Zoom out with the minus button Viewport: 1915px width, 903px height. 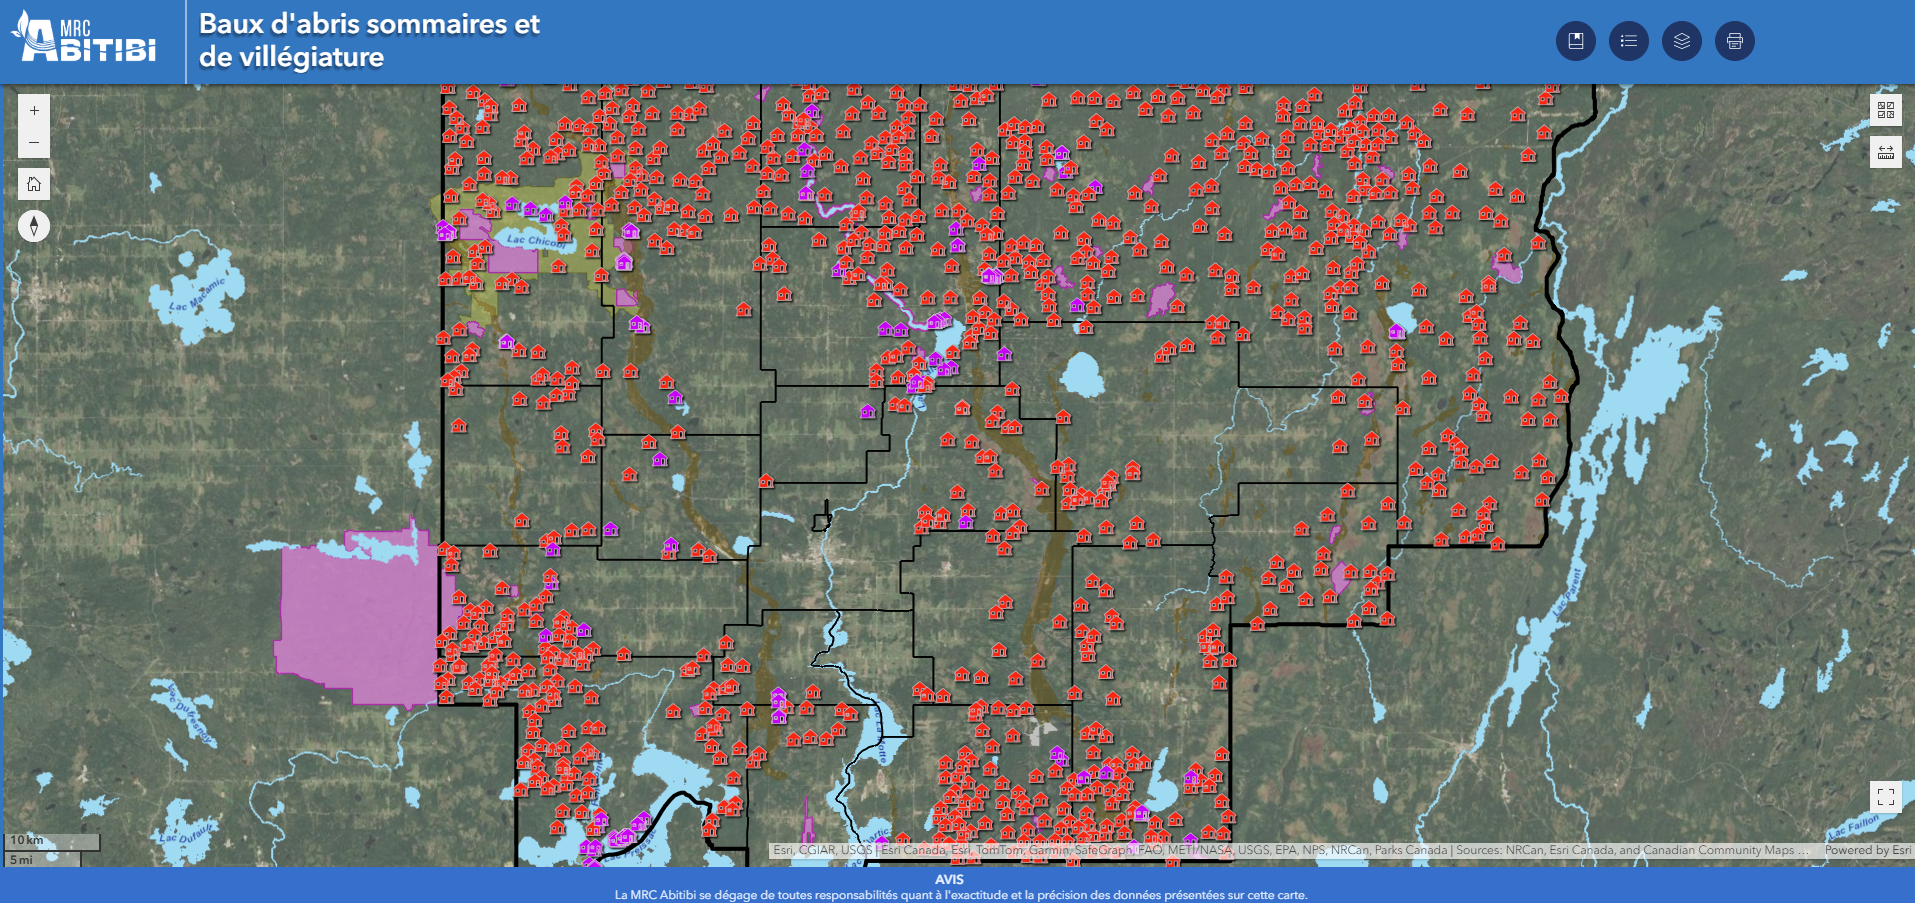click(x=34, y=142)
